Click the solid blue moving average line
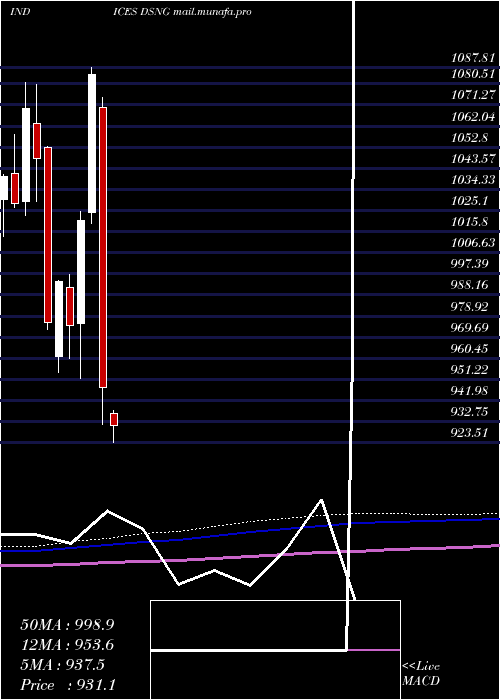Image resolution: width=500 pixels, height=700 pixels. 250,534
